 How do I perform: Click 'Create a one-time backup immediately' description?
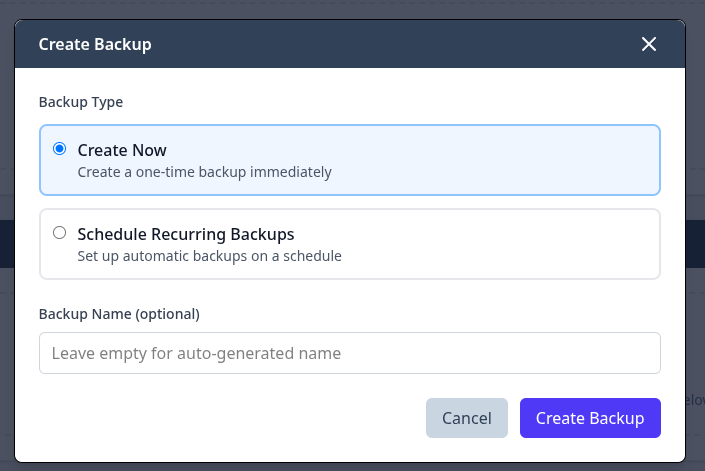(x=204, y=172)
